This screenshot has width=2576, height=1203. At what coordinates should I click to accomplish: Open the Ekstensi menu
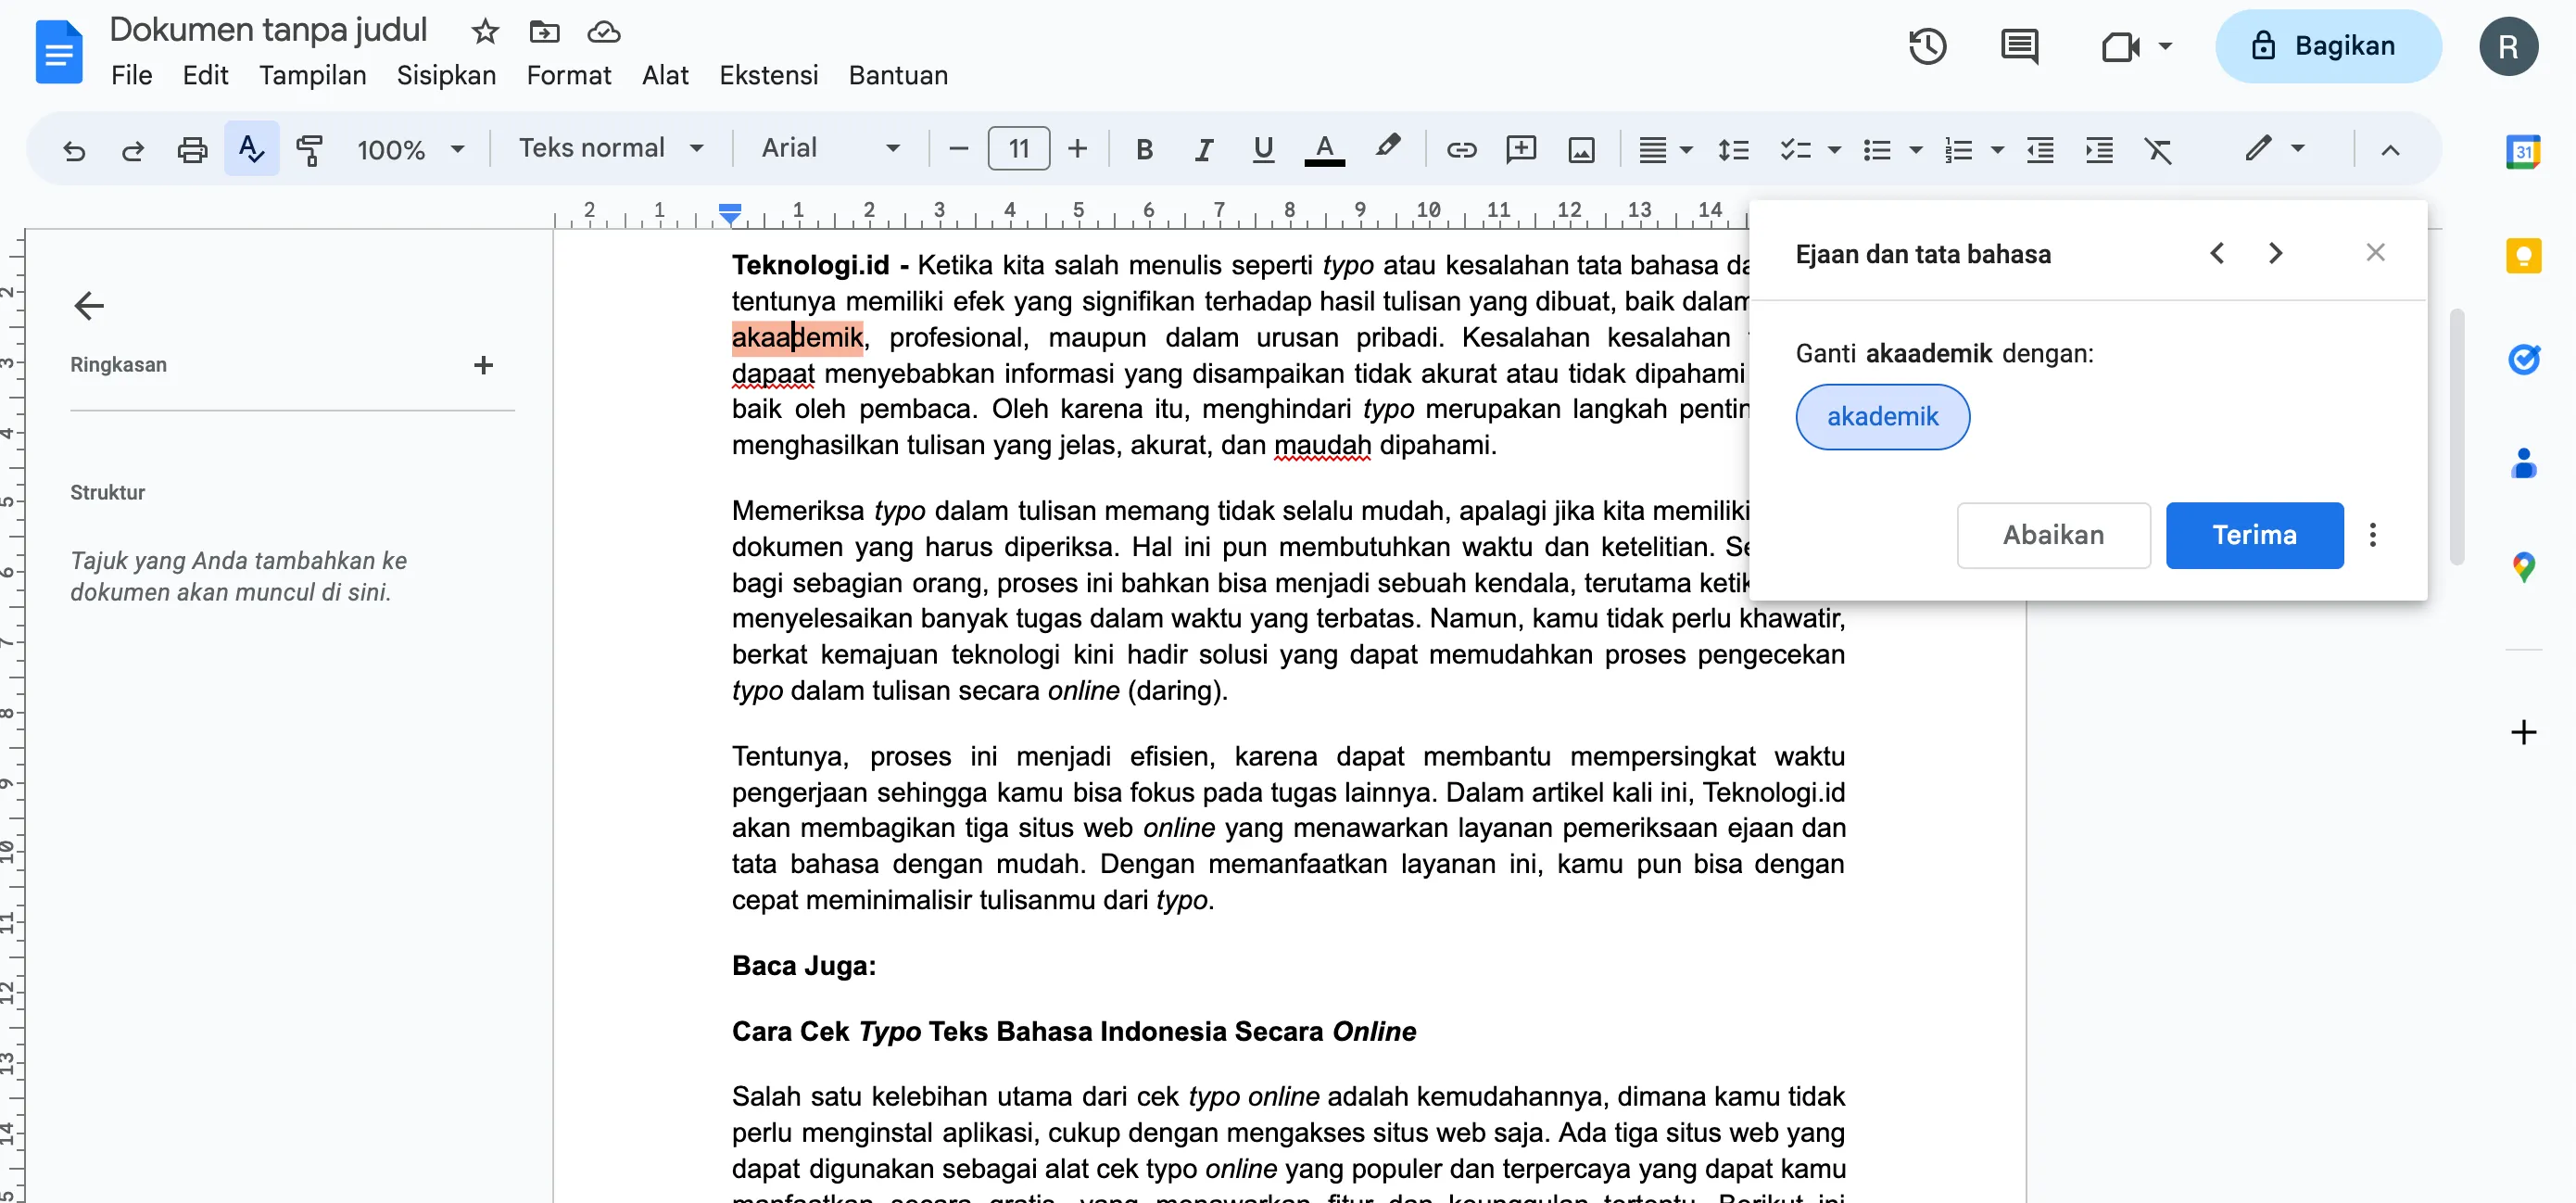(768, 75)
